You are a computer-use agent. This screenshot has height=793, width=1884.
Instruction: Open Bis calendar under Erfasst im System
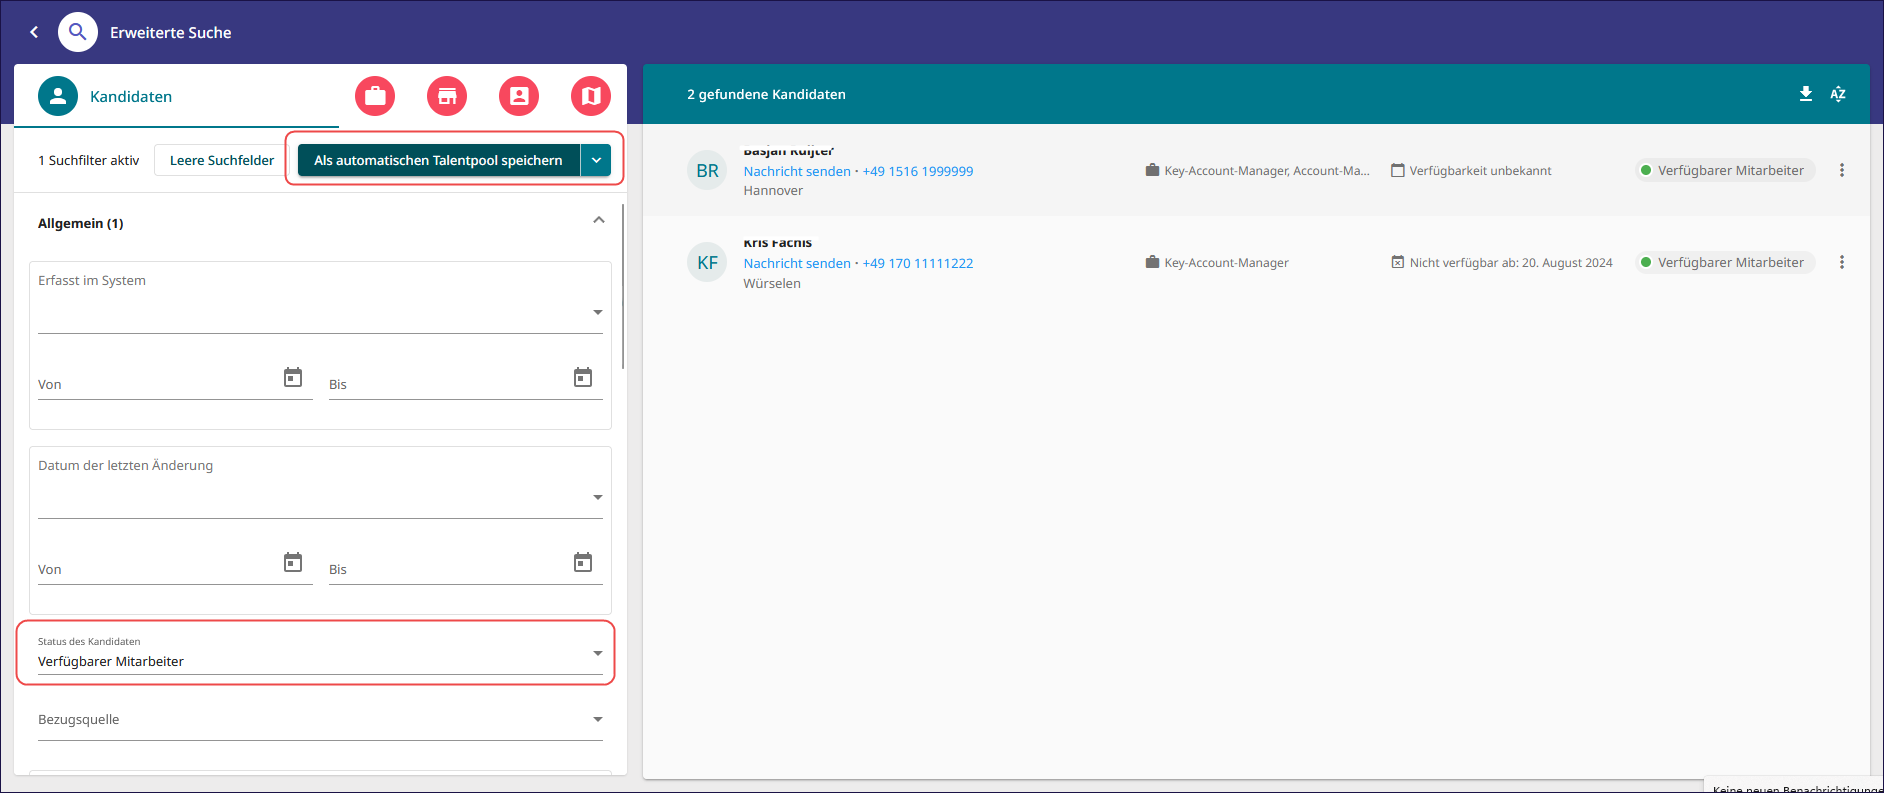(x=583, y=377)
